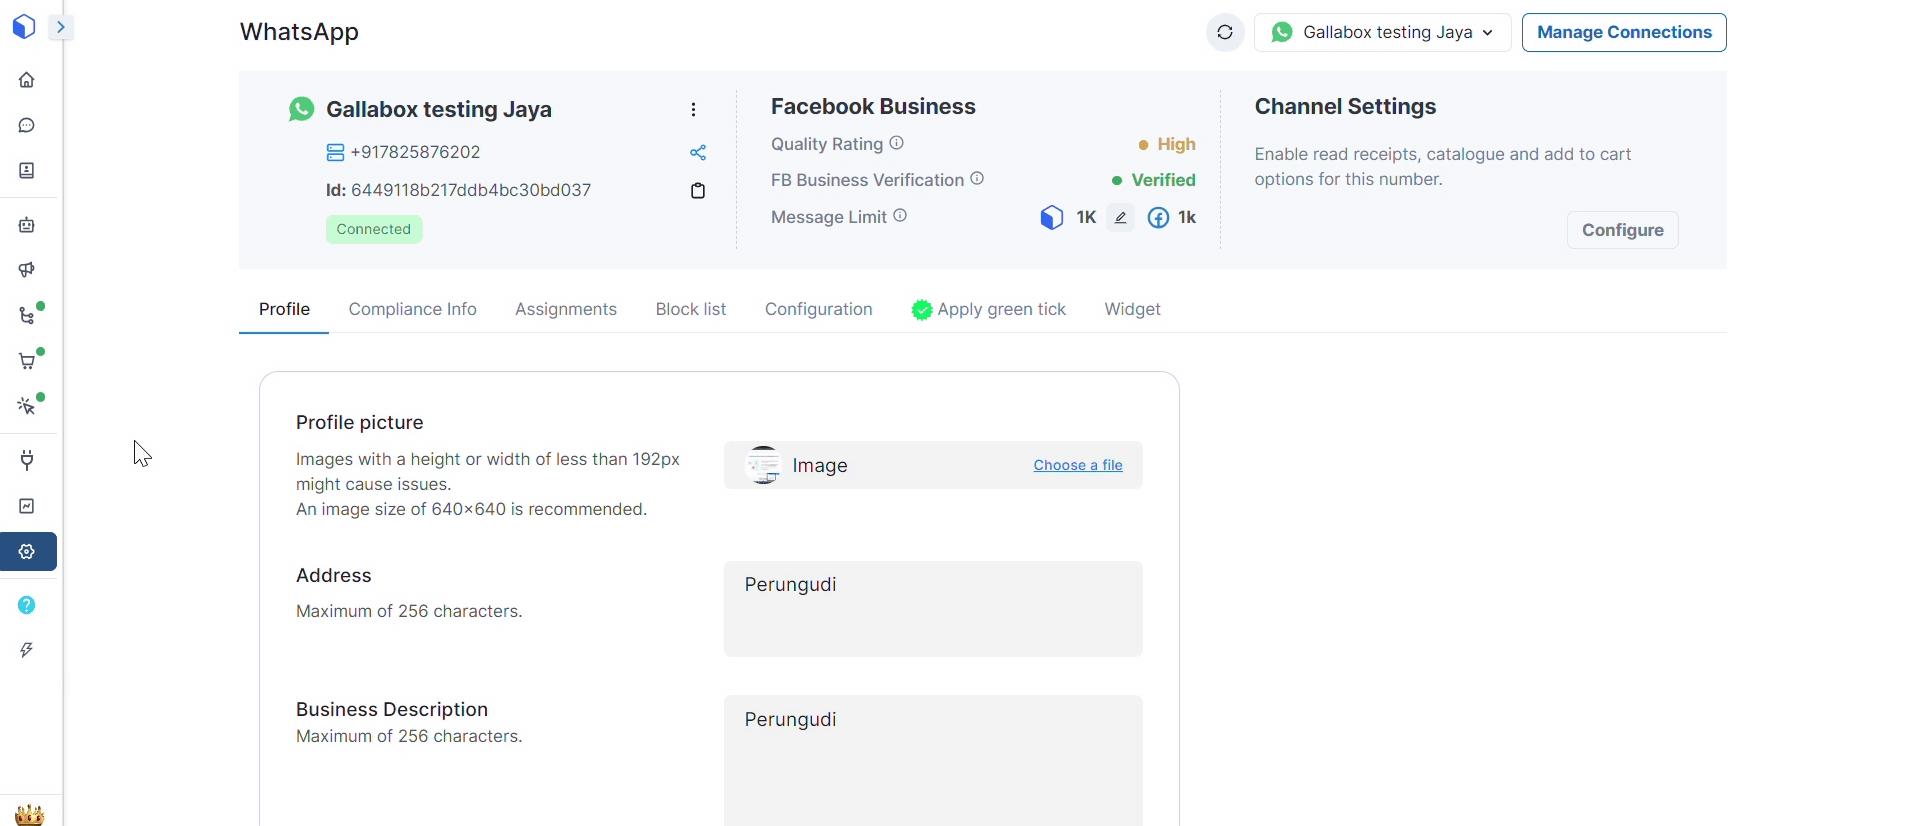Show Quality Rating info tooltip icon
Screen dimensions: 1909x826
pos(897,143)
